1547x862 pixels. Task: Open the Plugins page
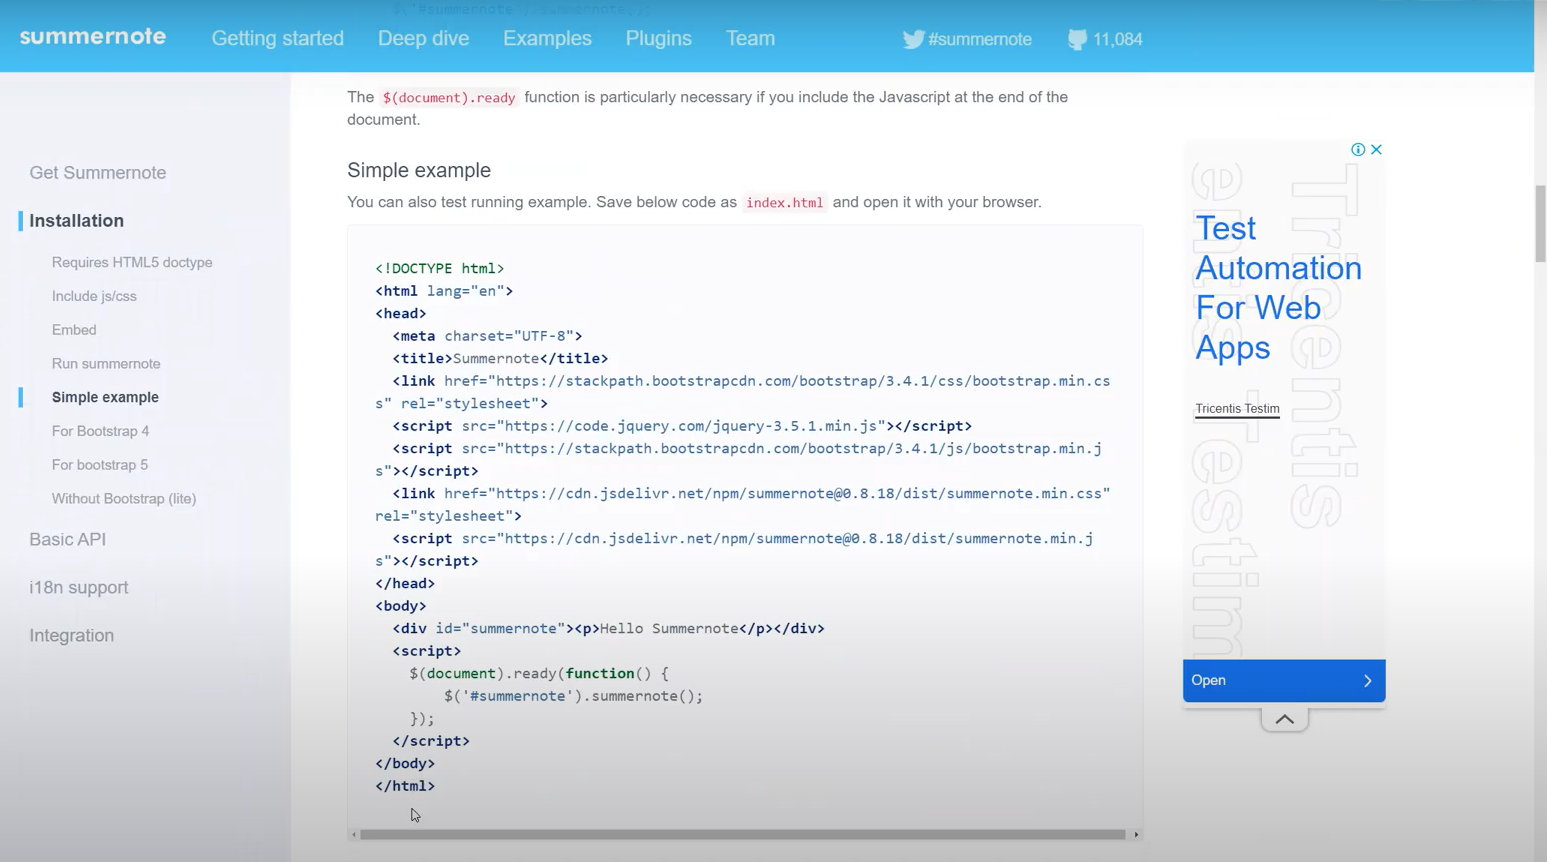point(658,38)
